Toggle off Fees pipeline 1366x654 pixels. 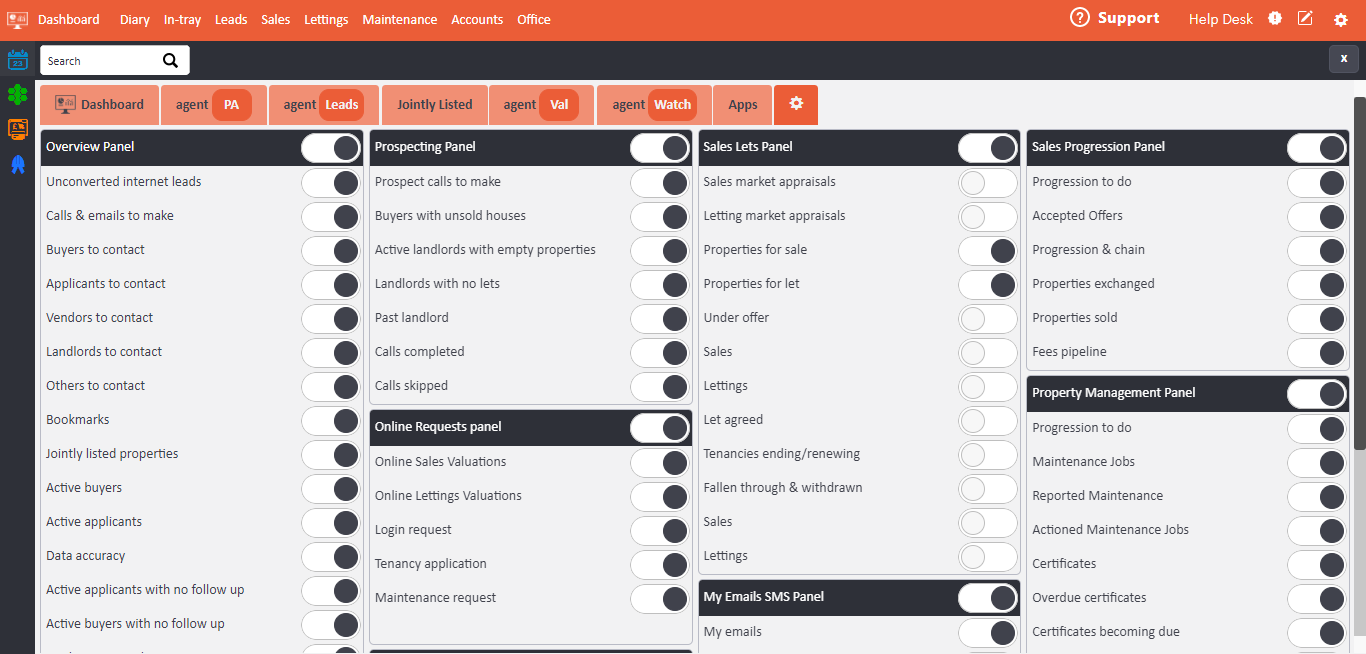(1316, 352)
